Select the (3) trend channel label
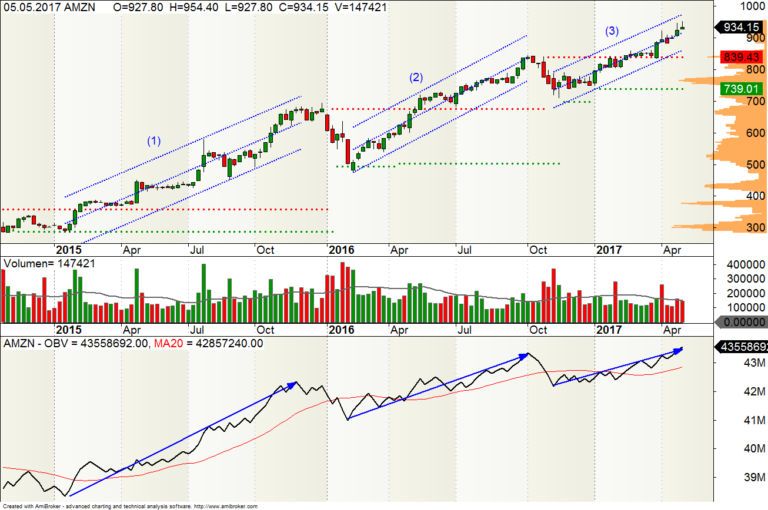Viewport: 768px width, 510px height. [x=612, y=31]
